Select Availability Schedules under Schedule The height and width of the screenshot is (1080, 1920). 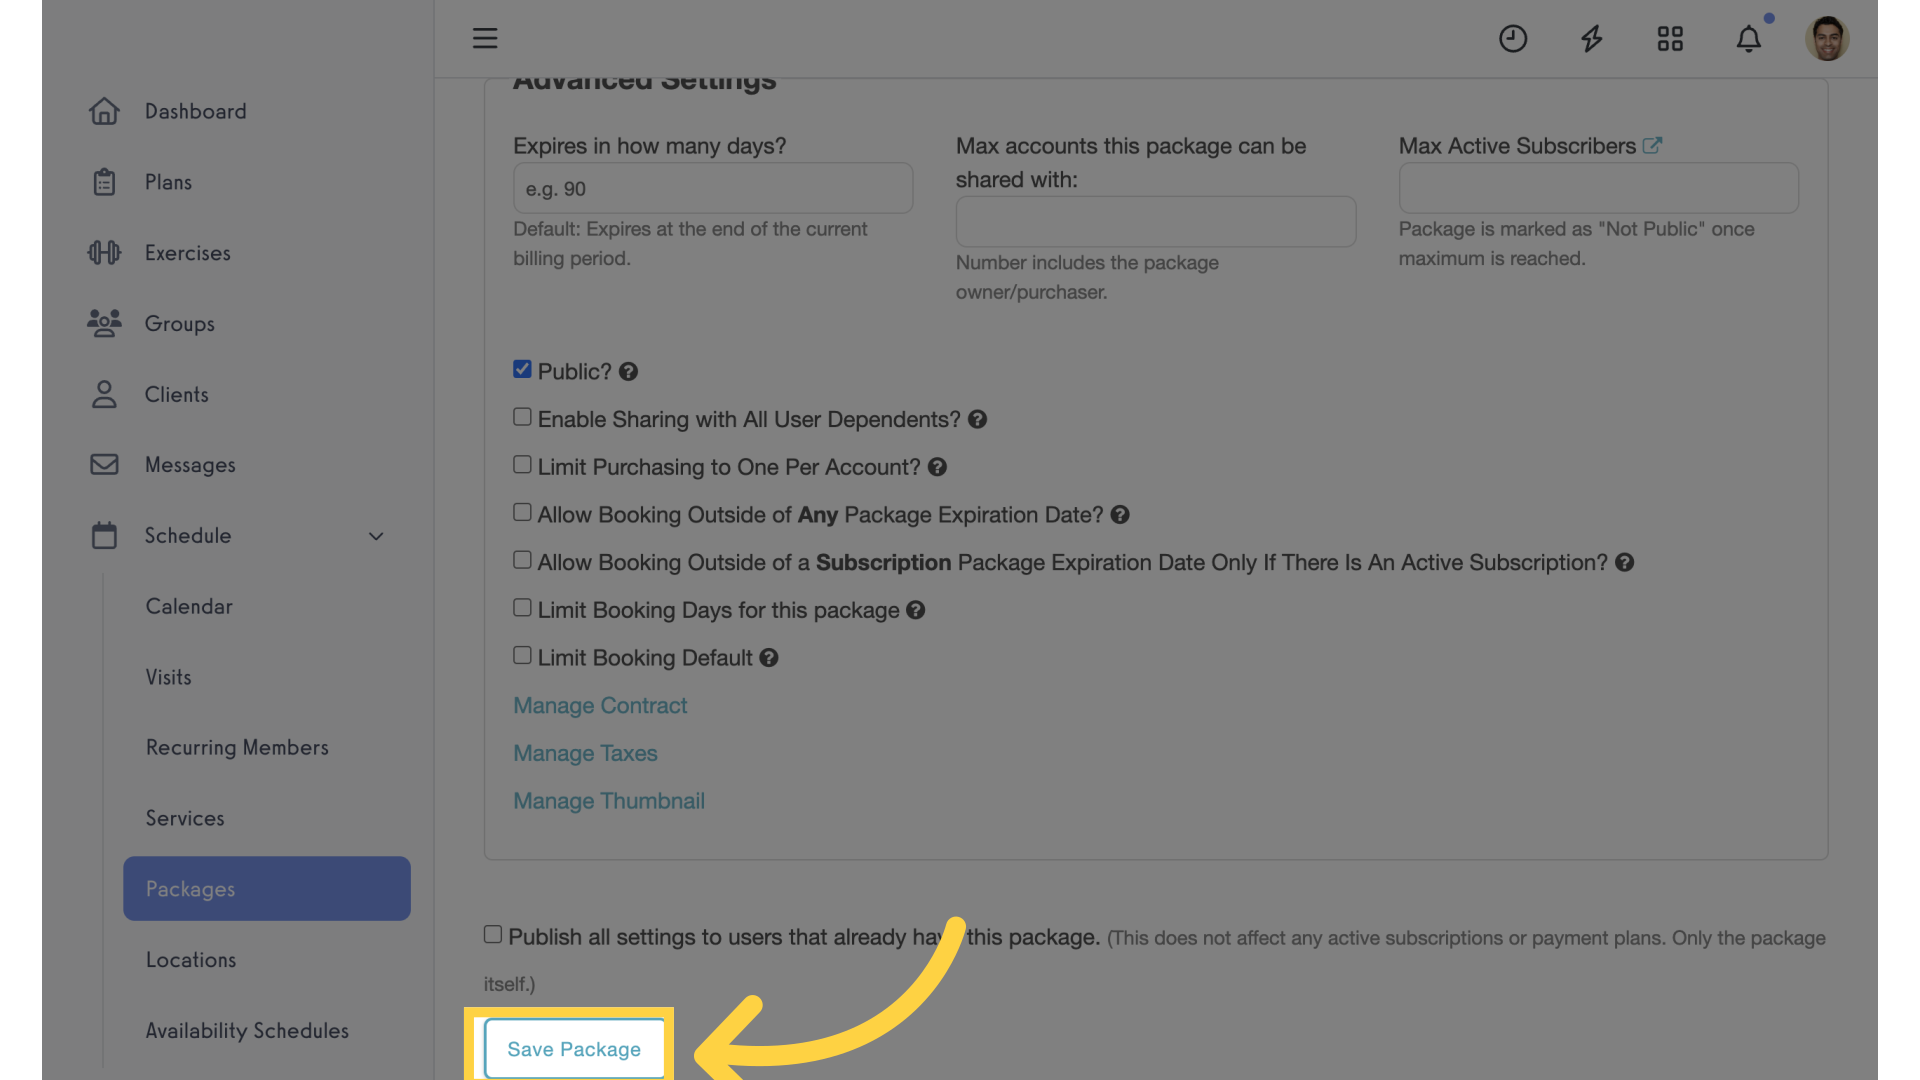pos(247,1031)
